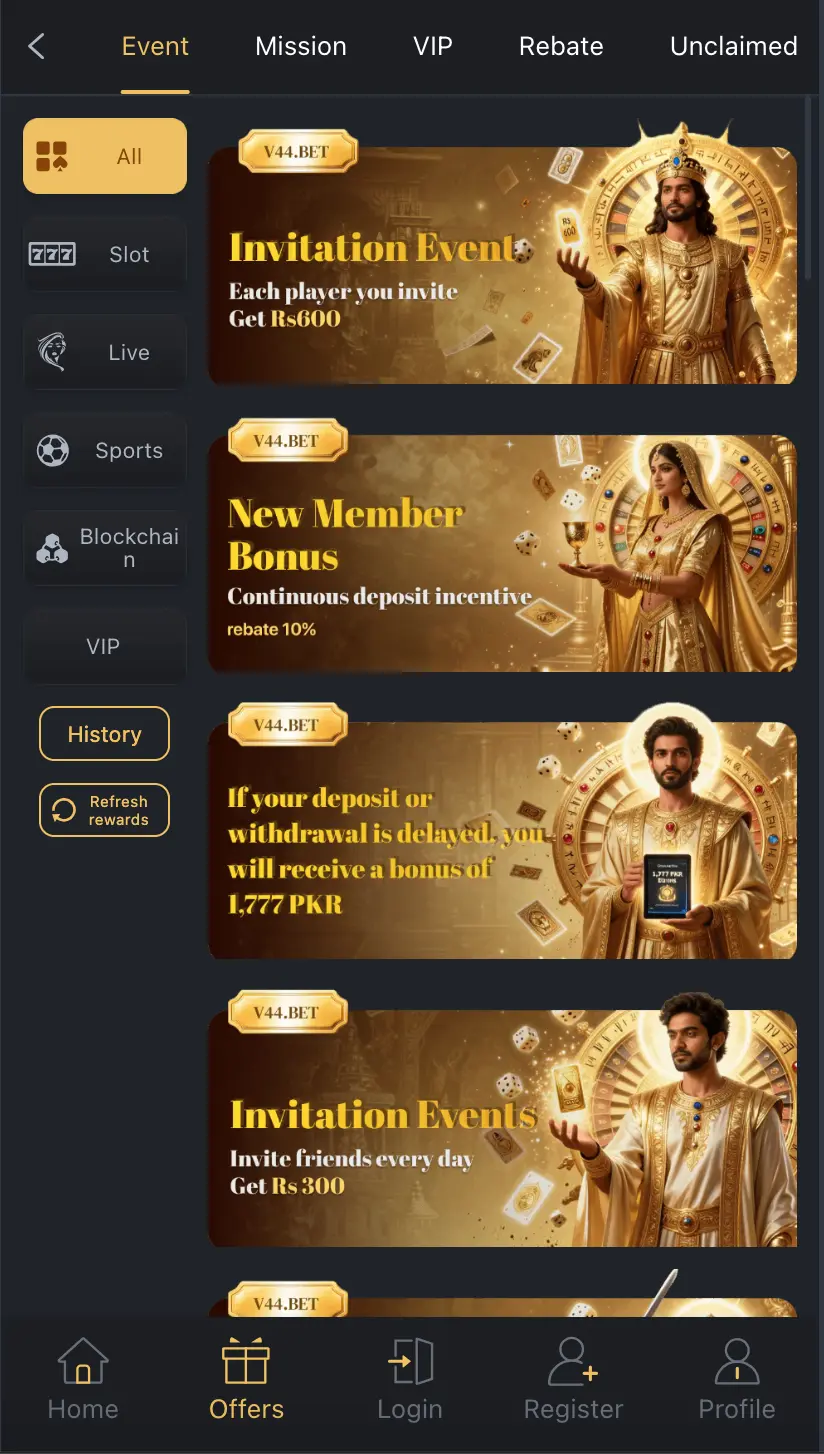View the Unclaimed tab

(x=734, y=46)
